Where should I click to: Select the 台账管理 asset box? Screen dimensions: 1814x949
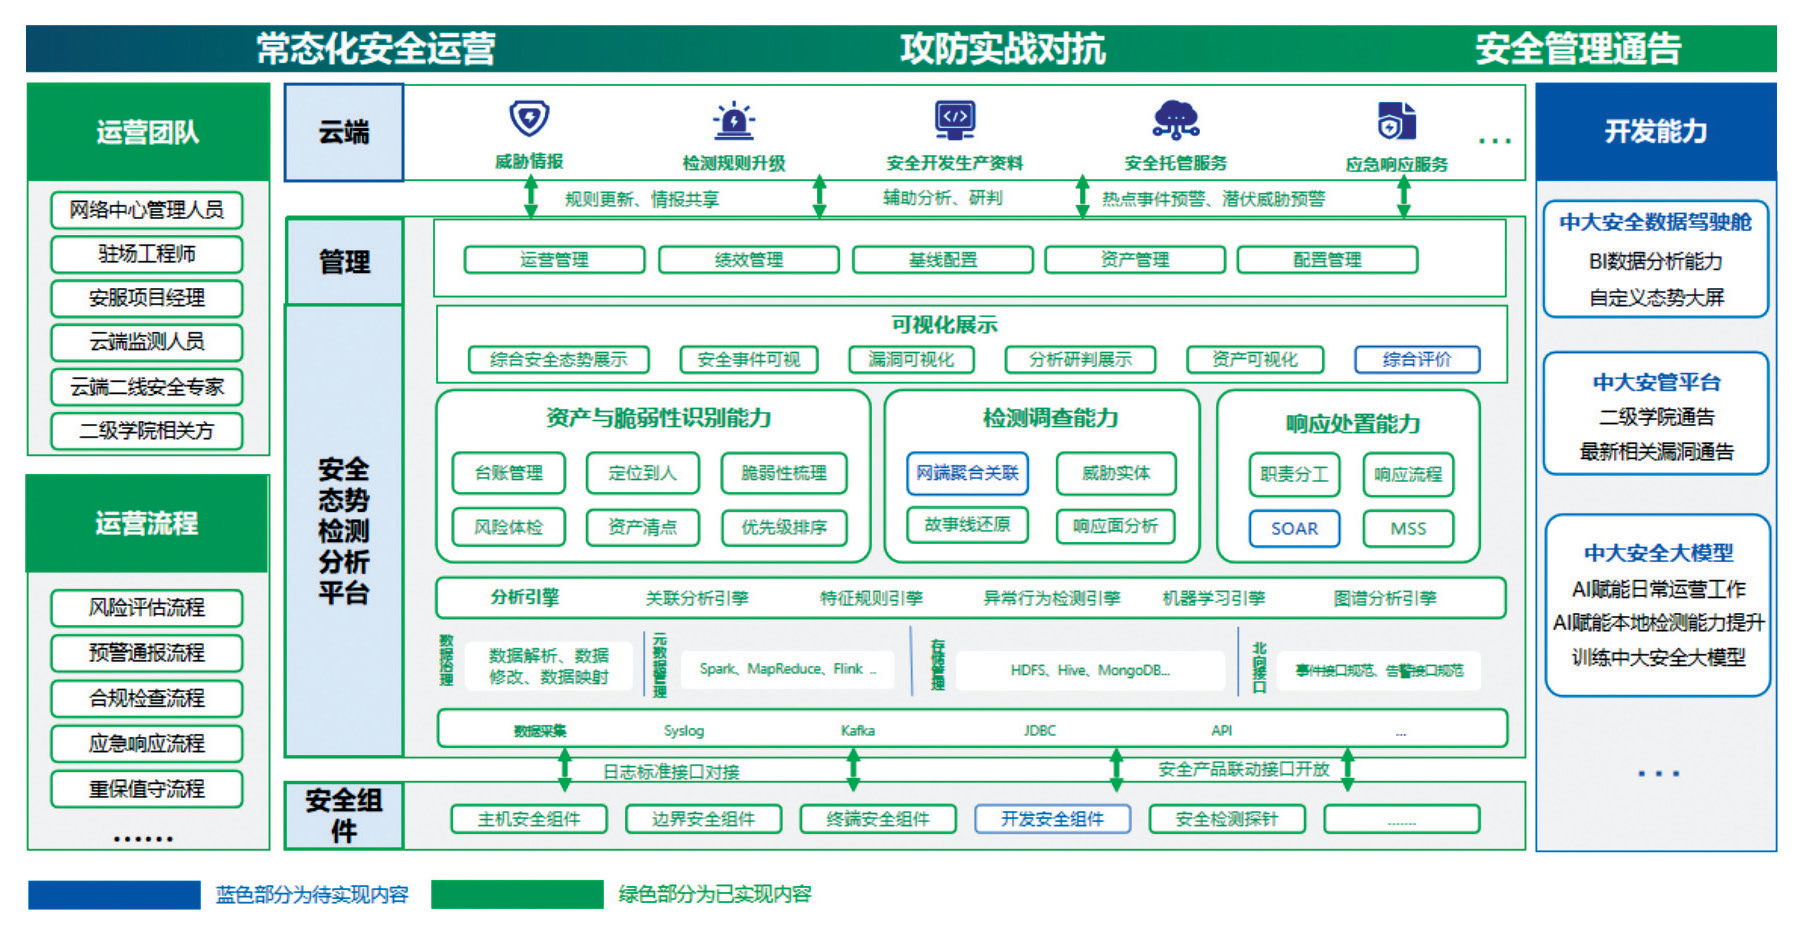pyautogui.click(x=508, y=473)
